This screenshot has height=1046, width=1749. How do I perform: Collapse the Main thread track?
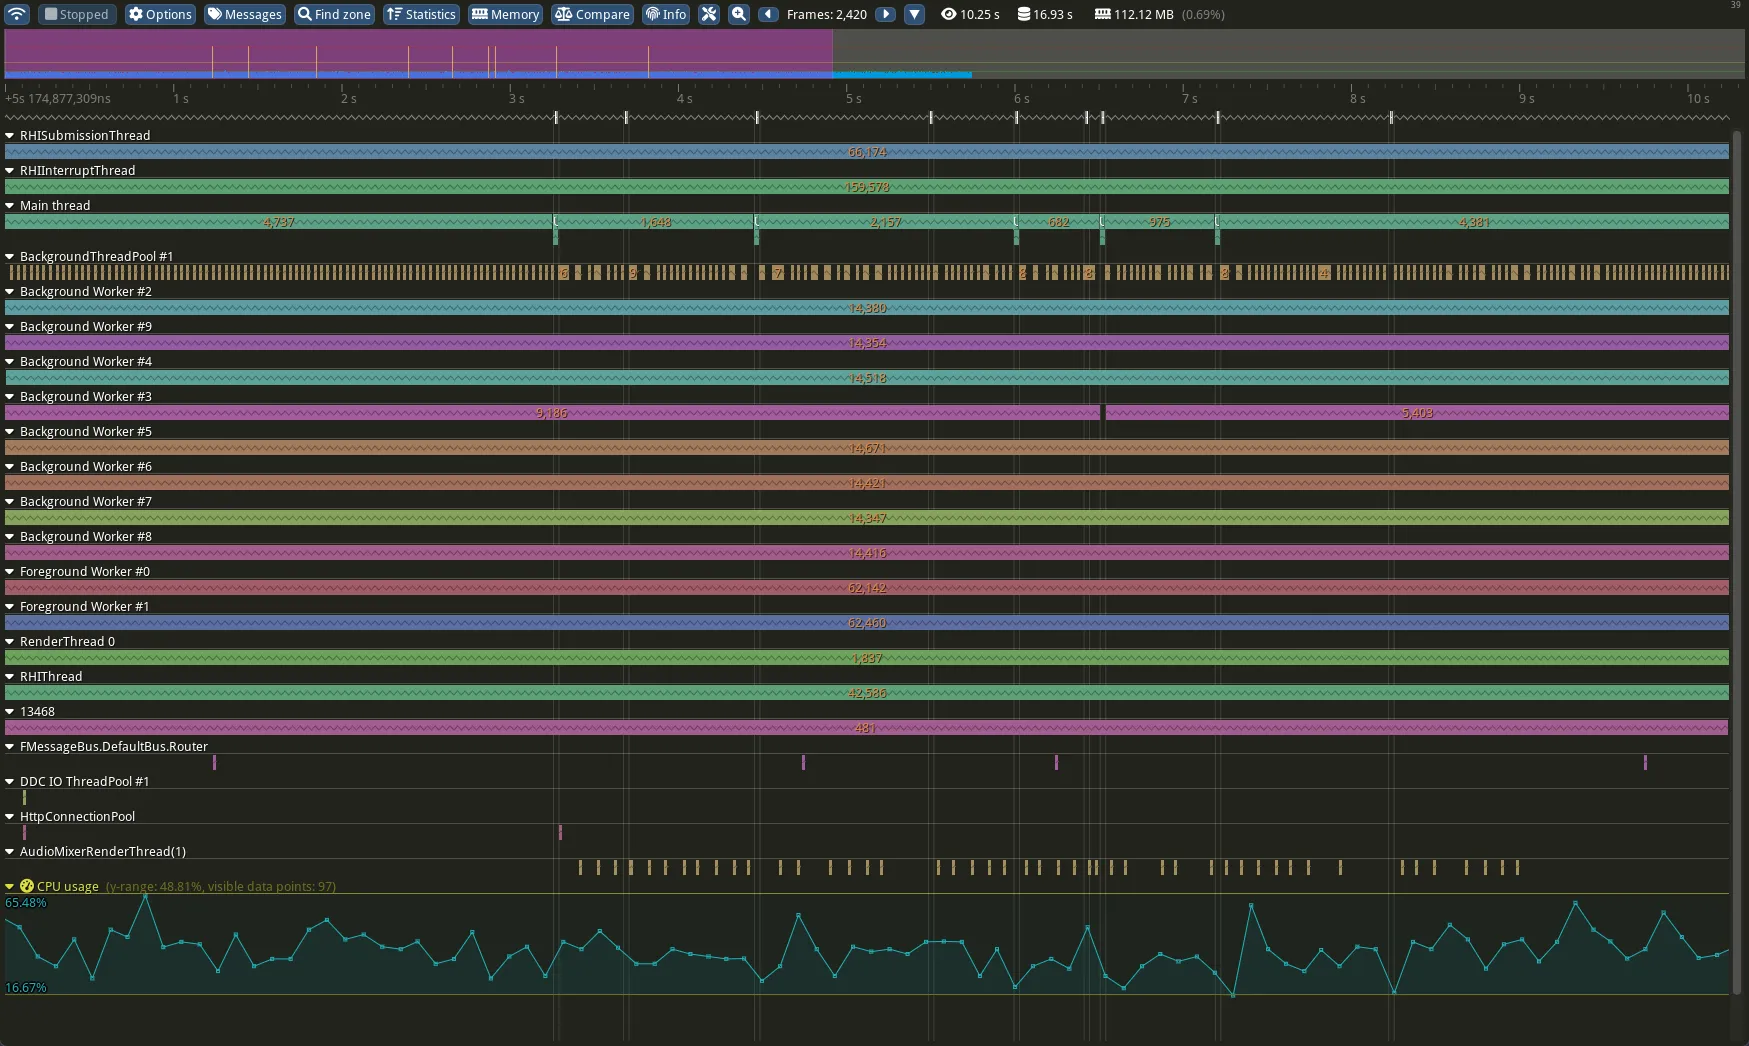pyautogui.click(x=10, y=205)
